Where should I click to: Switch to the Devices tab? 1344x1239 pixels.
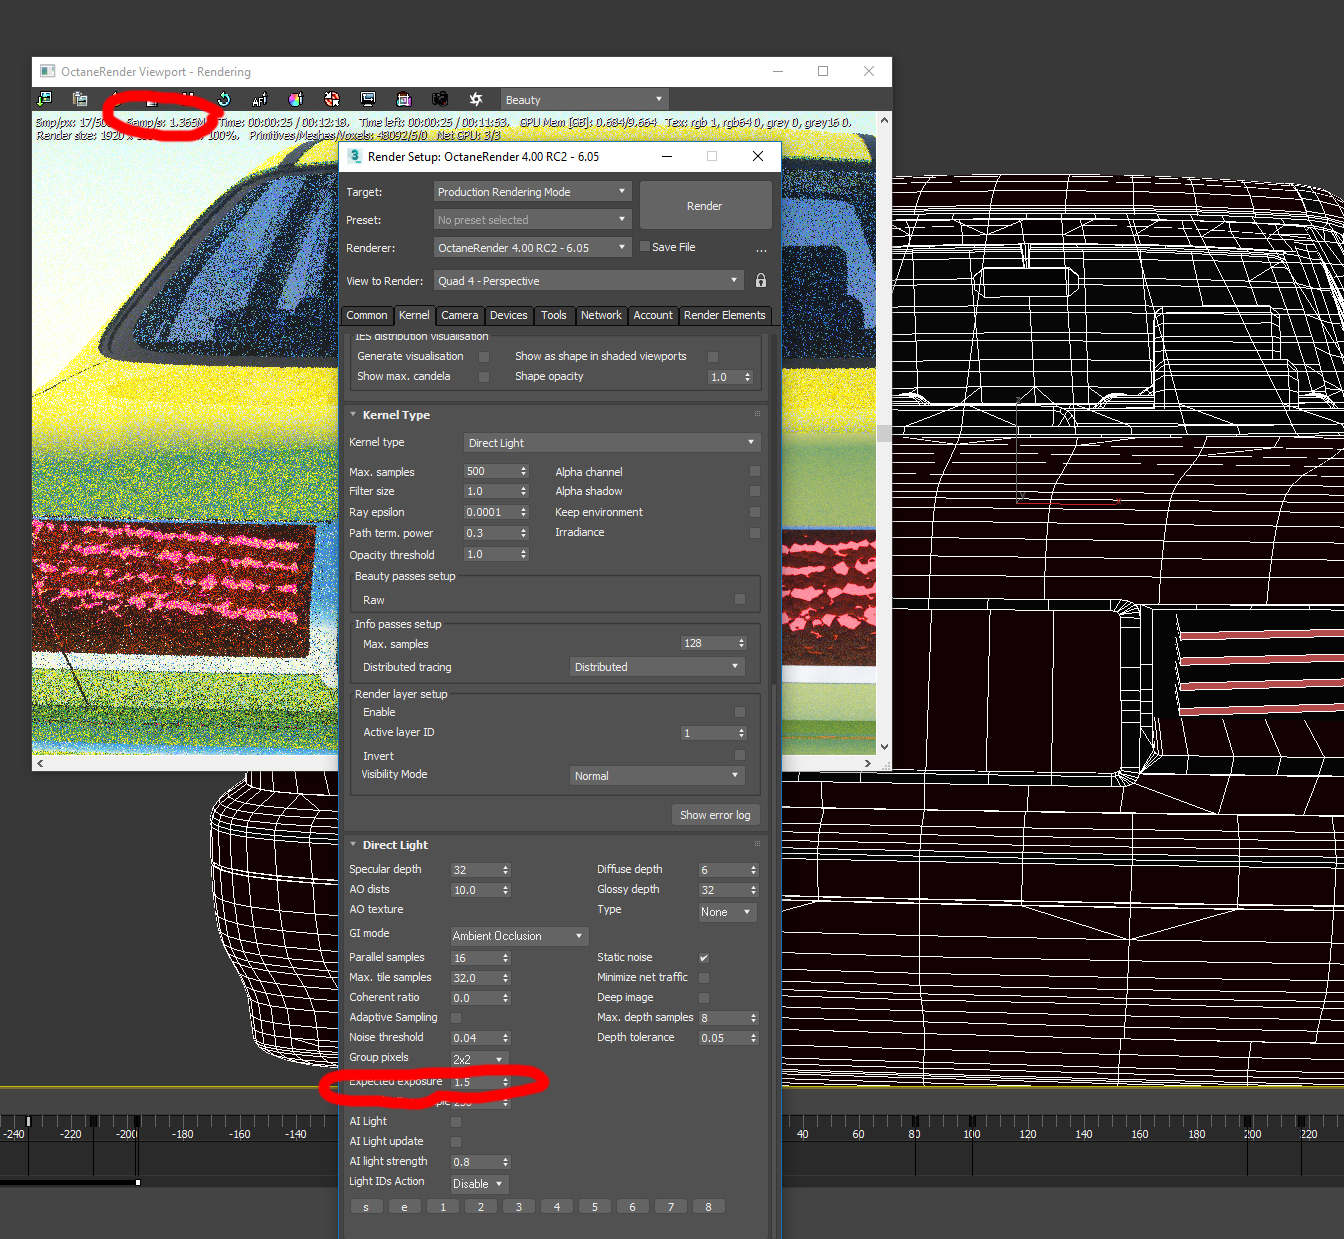tap(509, 315)
